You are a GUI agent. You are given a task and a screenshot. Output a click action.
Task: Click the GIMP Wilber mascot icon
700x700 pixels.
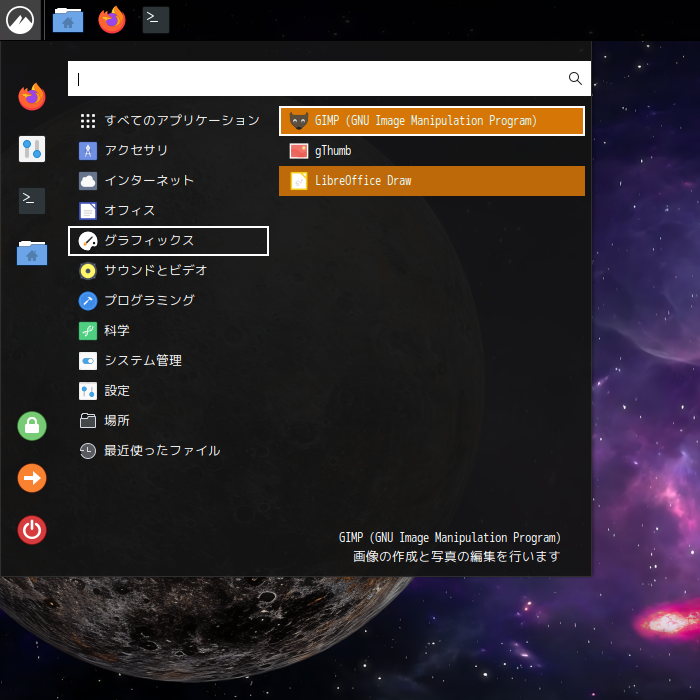299,121
